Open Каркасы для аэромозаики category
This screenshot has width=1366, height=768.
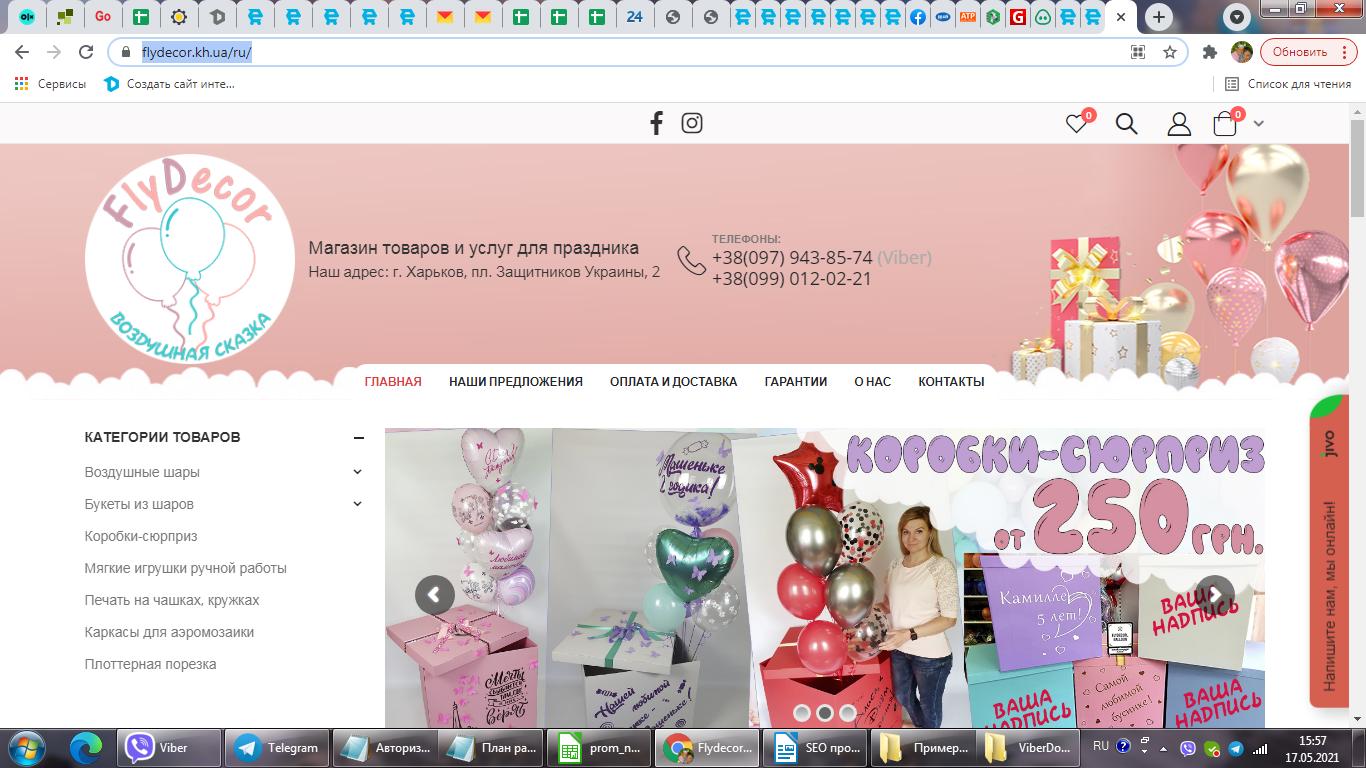[170, 632]
